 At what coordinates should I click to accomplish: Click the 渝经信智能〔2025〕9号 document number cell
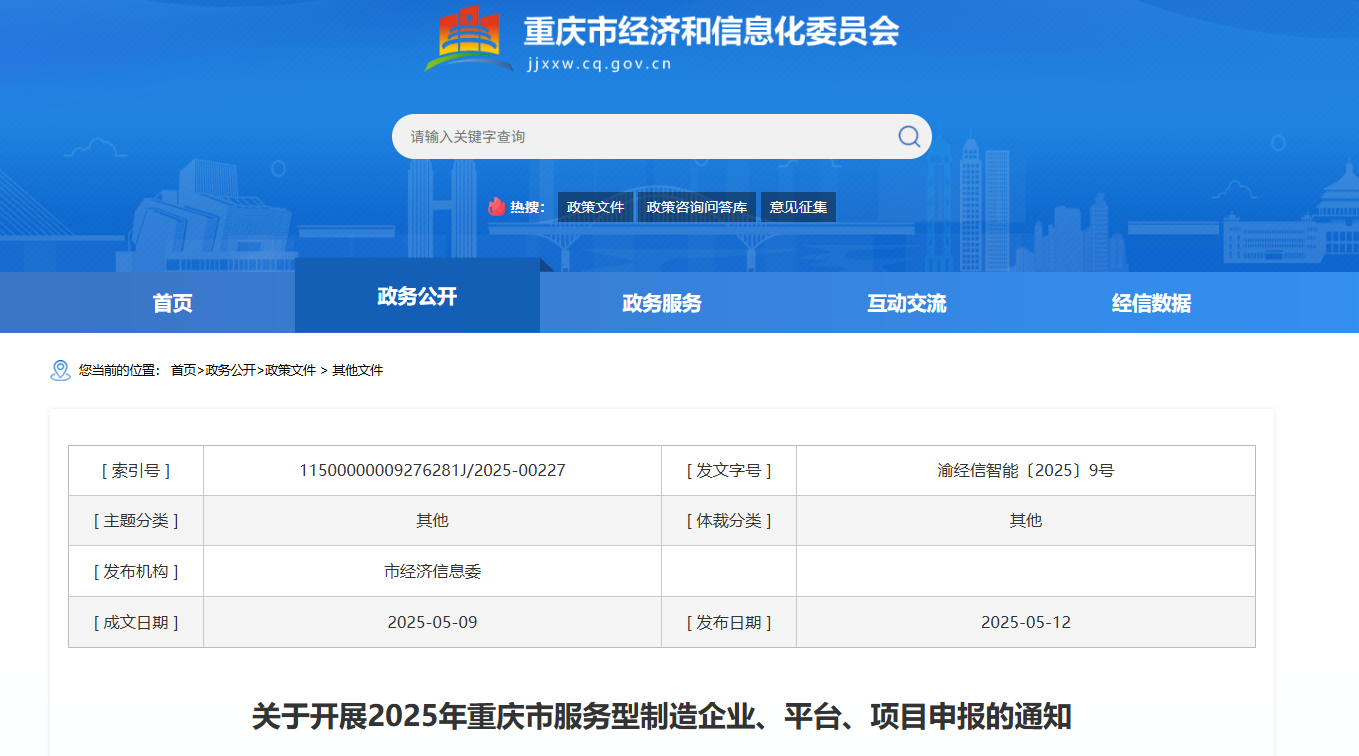click(1025, 470)
